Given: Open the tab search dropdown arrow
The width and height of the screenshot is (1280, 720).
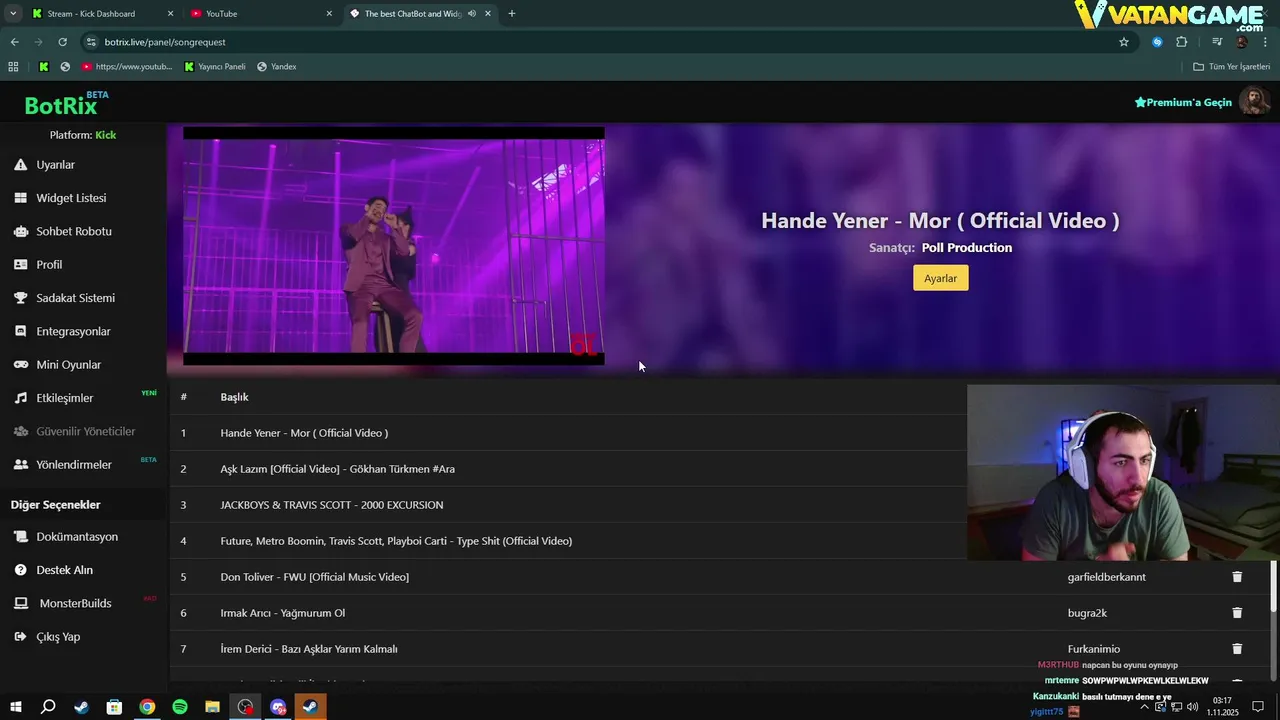Looking at the screenshot, I should [x=13, y=14].
